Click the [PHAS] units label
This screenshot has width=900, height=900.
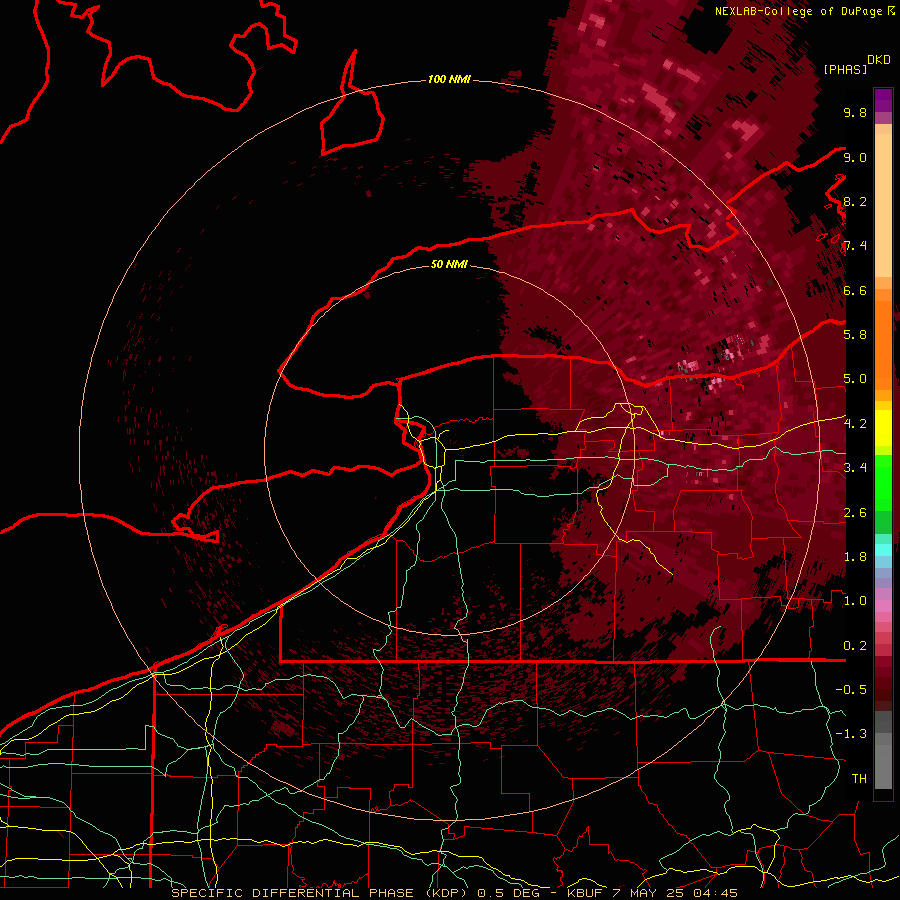[845, 69]
